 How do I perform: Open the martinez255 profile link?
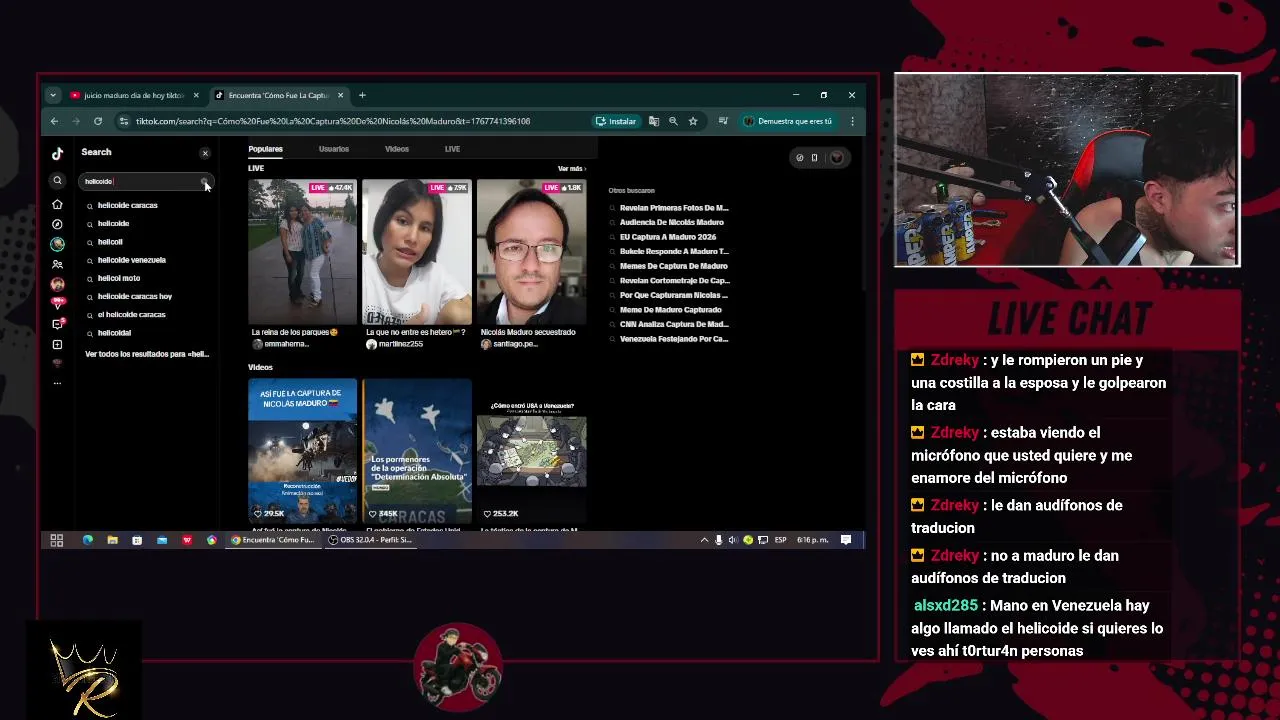click(394, 344)
